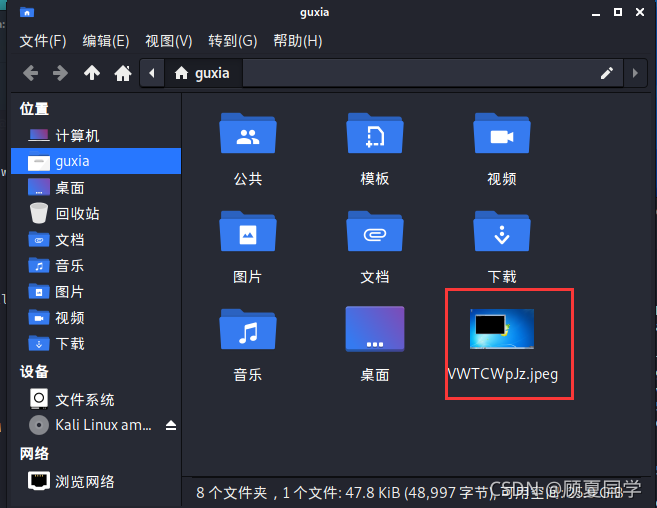Close the guxia file manager window
Viewport: 657px width, 508px height.
pyautogui.click(x=640, y=12)
